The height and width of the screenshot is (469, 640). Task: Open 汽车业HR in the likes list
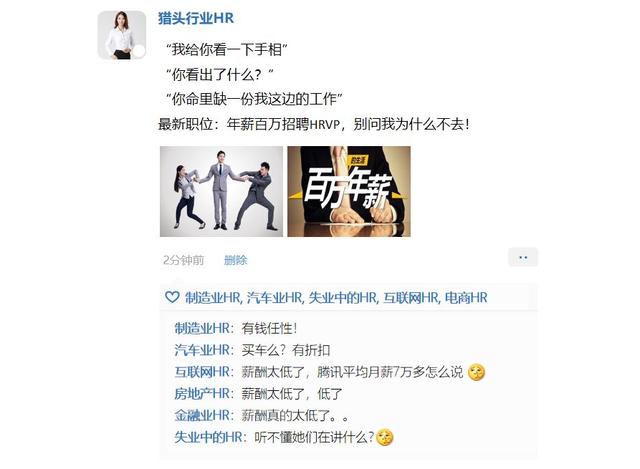[275, 298]
